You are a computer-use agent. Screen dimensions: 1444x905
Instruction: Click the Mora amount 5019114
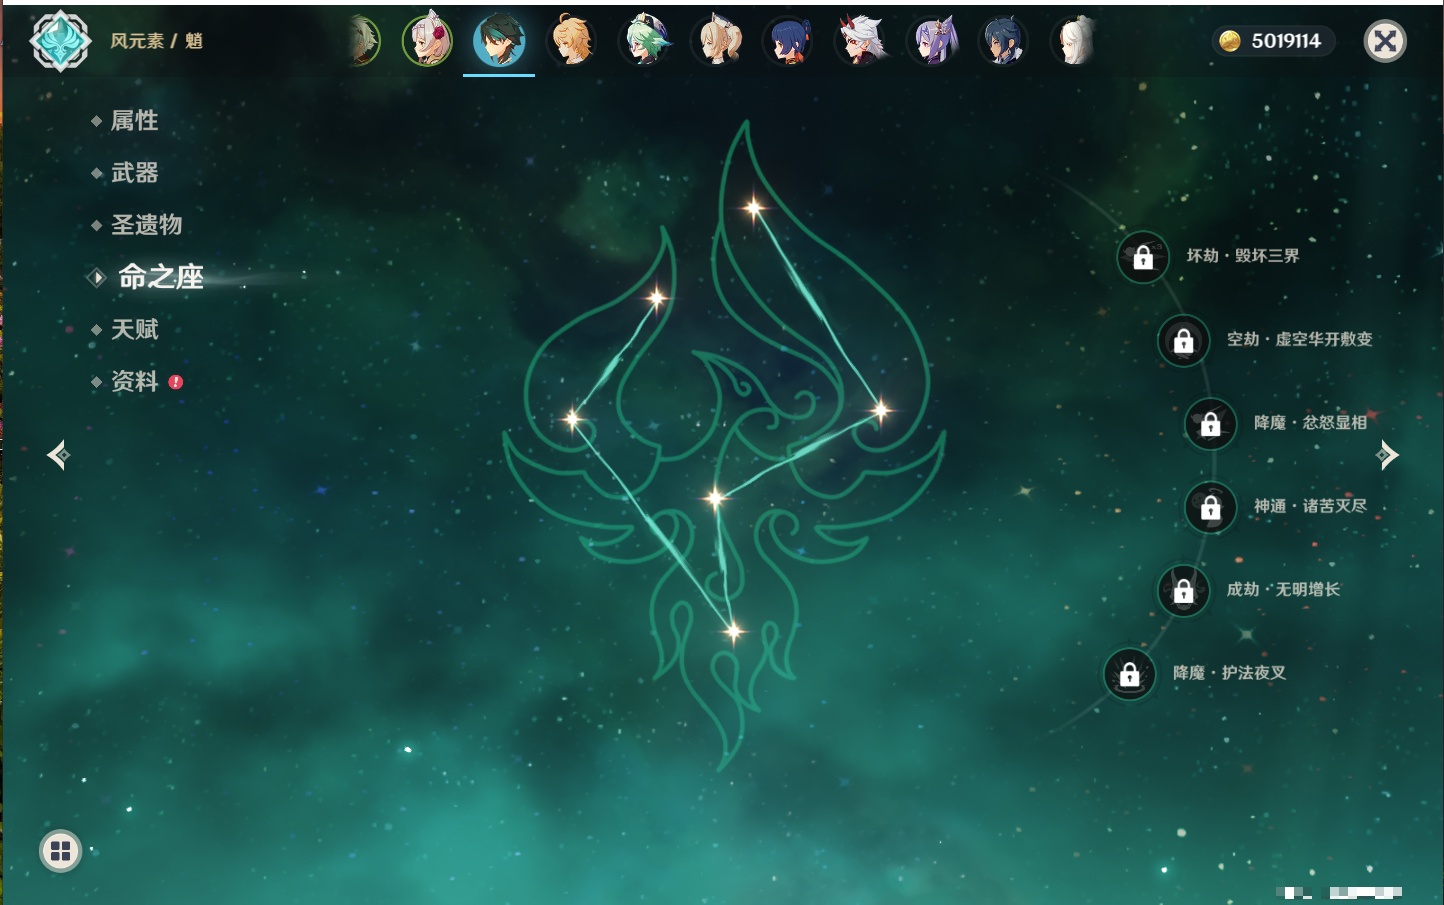point(1286,41)
